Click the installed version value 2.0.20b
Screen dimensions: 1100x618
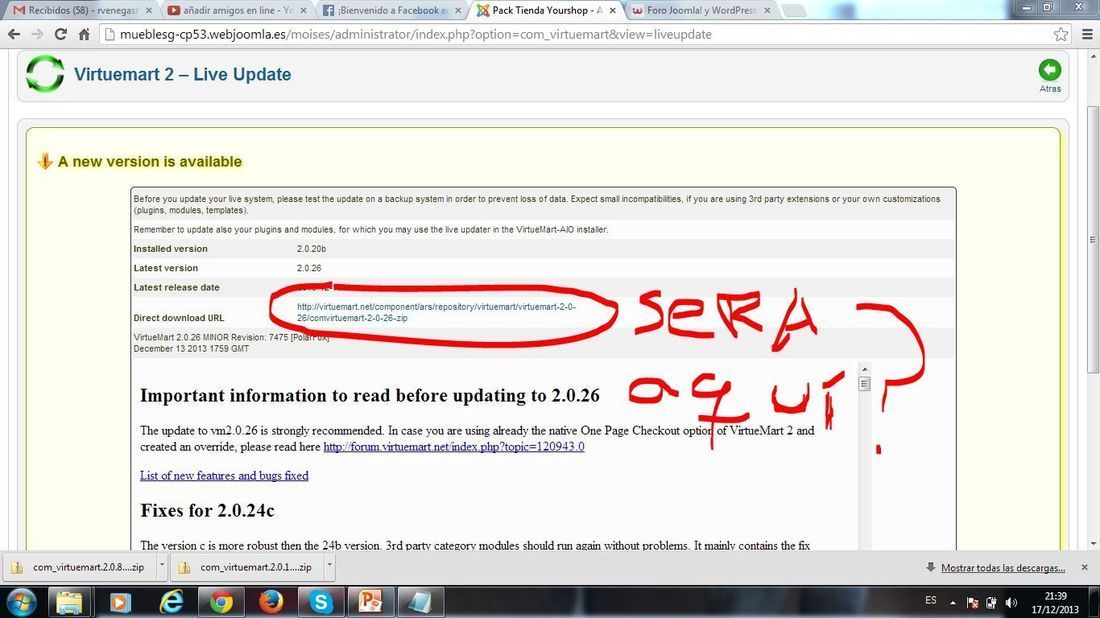tap(311, 249)
